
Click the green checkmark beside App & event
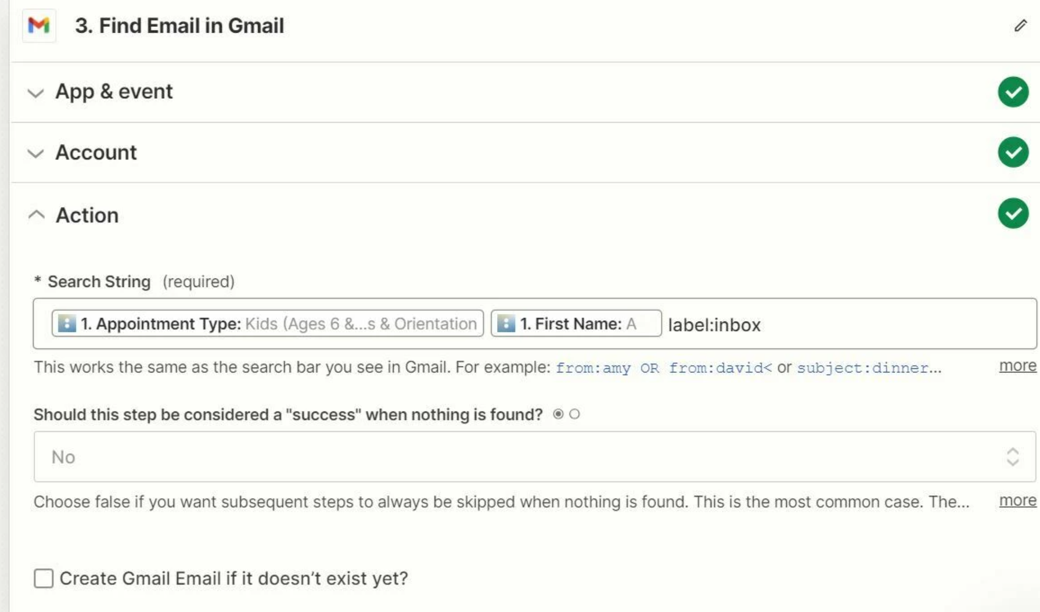pos(1013,92)
